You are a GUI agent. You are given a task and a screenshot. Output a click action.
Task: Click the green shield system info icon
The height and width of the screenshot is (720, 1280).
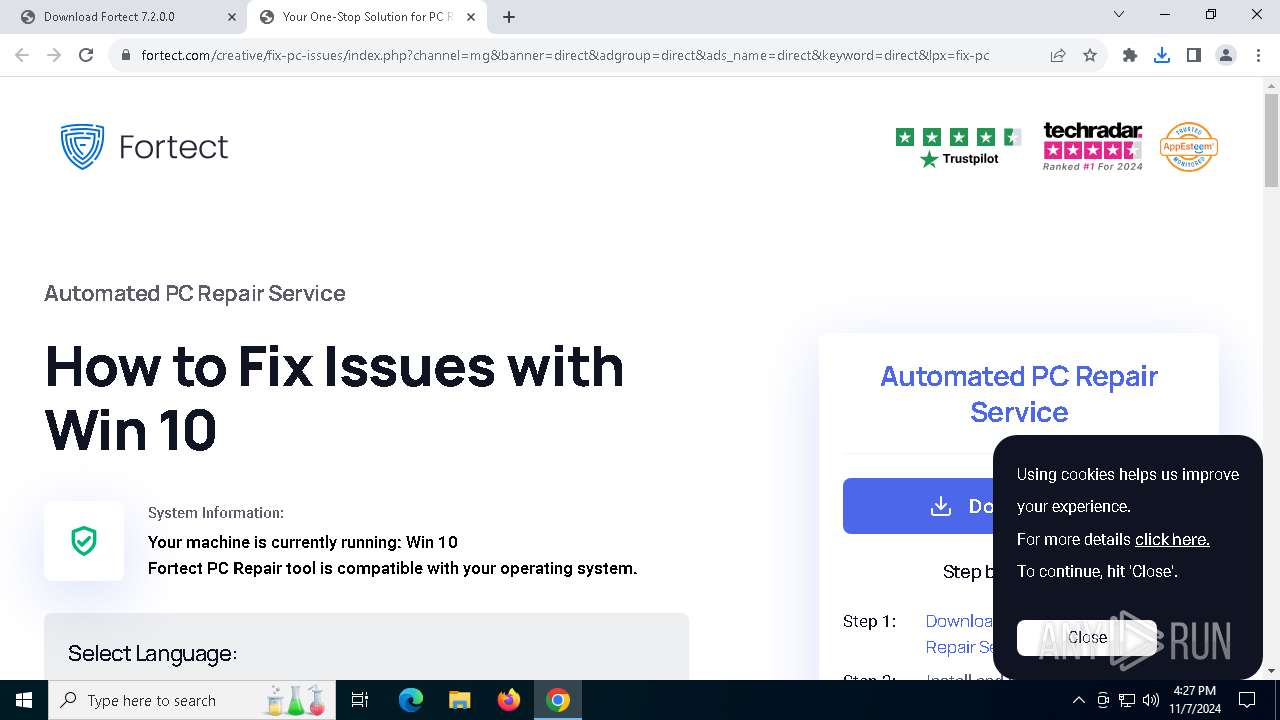(x=84, y=541)
